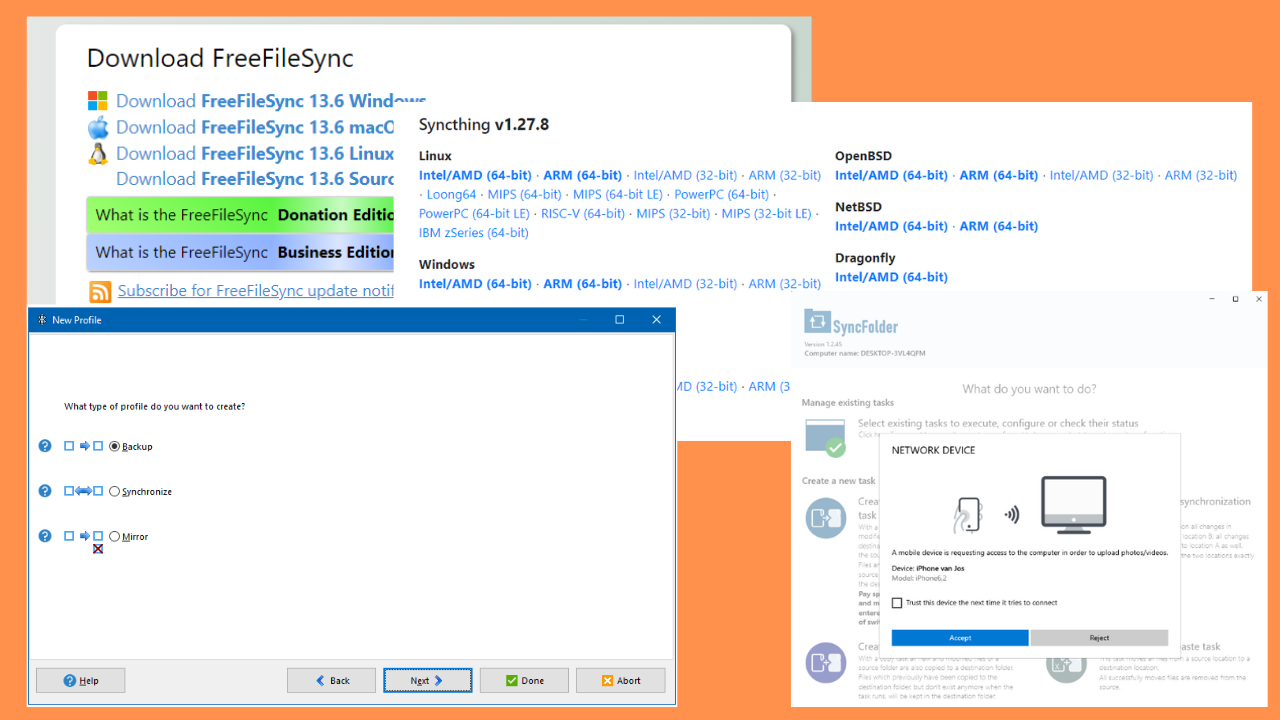This screenshot has width=1280, height=720.
Task: Click blue circular icon under Create a new task
Action: point(826,517)
